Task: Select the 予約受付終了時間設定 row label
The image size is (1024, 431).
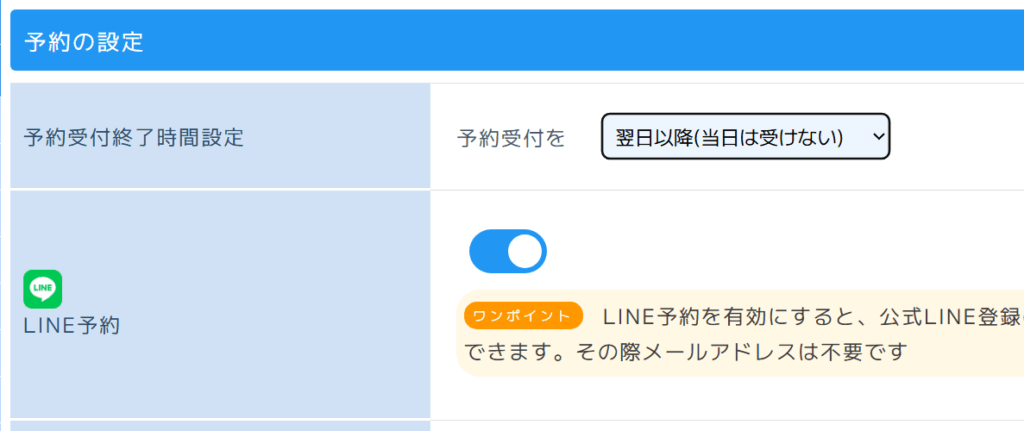Action: coord(133,137)
